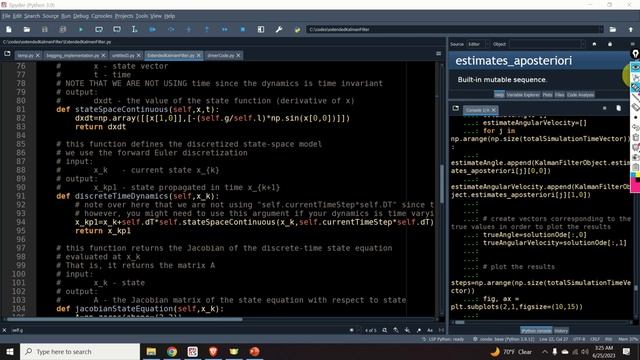The height and width of the screenshot is (360, 640).
Task: Run cell and advance to next
Action: point(117,29)
